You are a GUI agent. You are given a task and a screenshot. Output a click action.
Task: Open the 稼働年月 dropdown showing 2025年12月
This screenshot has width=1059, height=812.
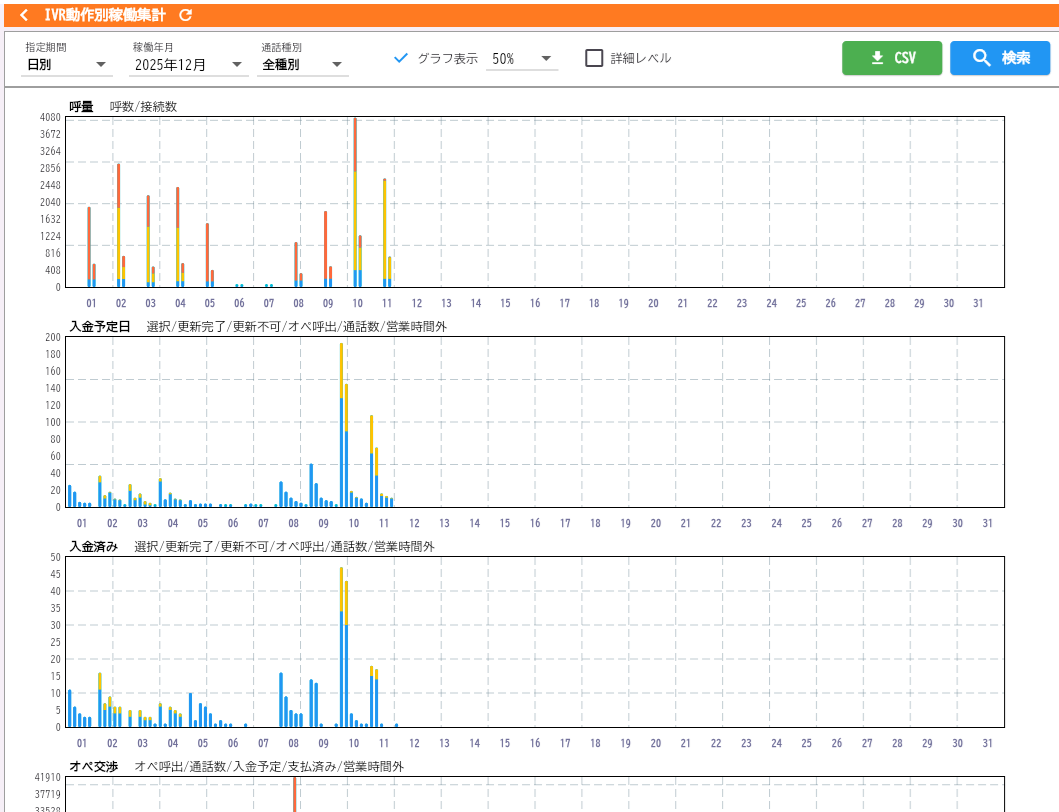(189, 64)
